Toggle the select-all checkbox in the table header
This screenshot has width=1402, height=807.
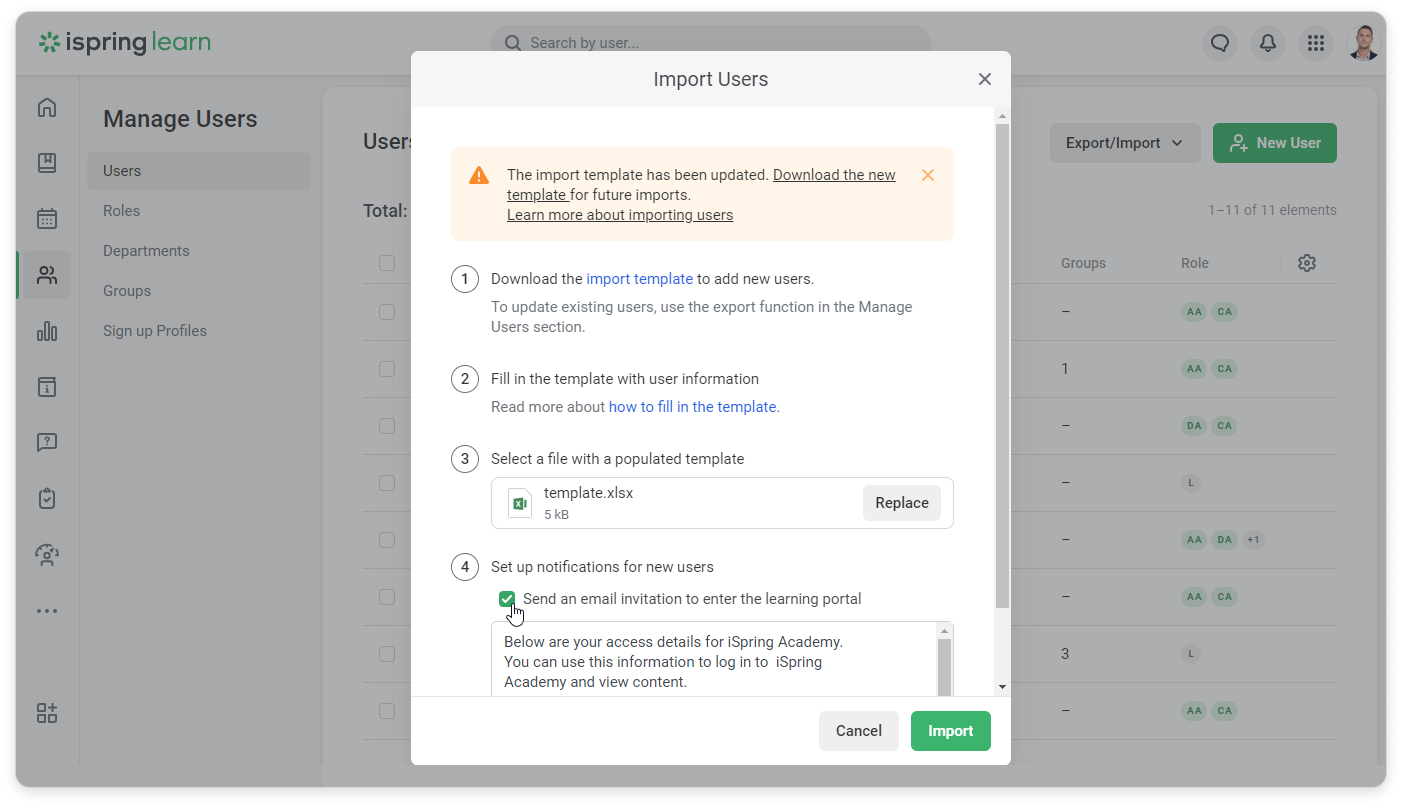(x=387, y=263)
